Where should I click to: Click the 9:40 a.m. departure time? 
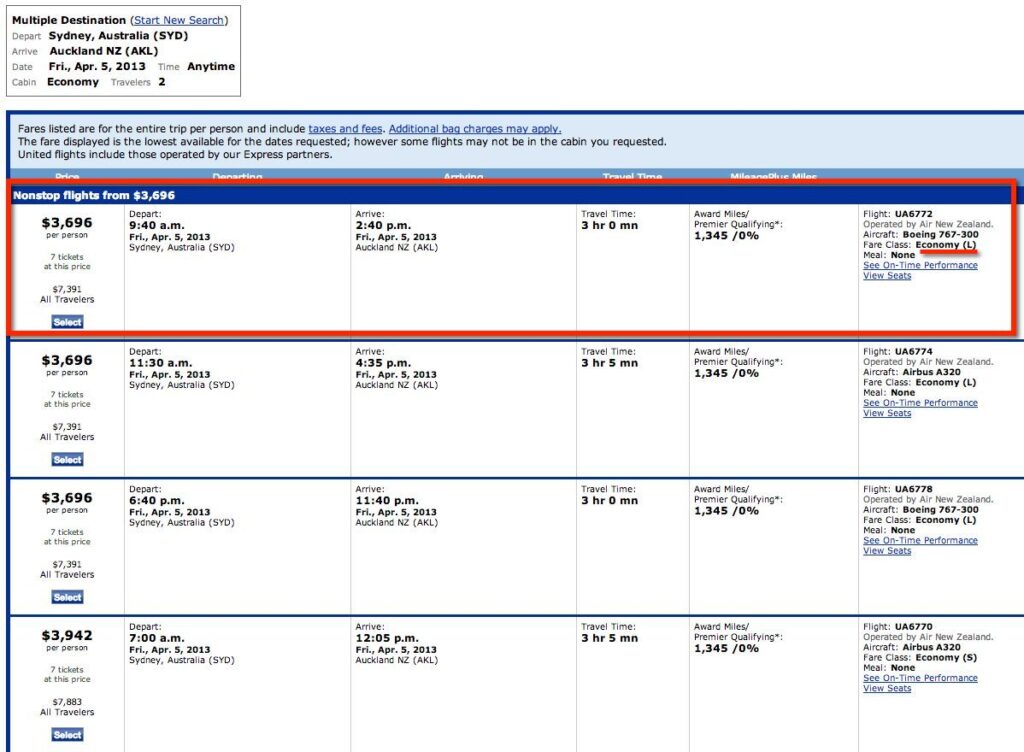(x=157, y=225)
